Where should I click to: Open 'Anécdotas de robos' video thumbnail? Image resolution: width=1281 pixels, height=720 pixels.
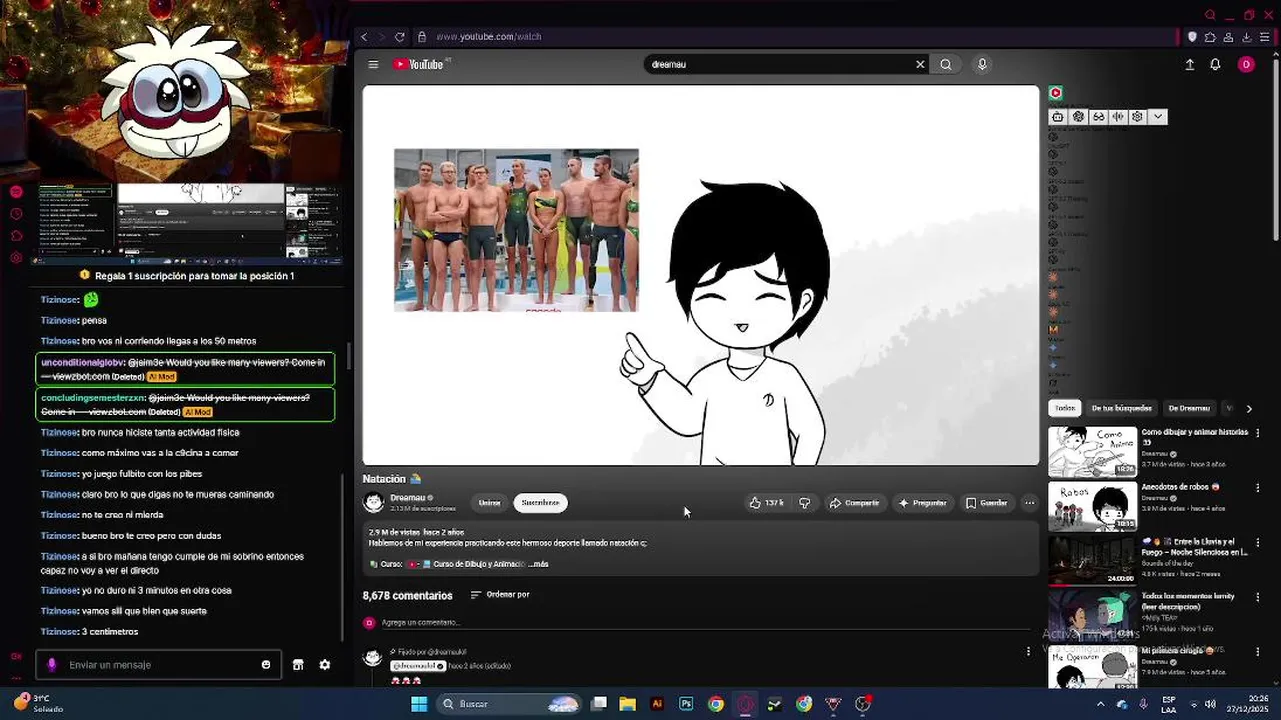(x=1092, y=507)
